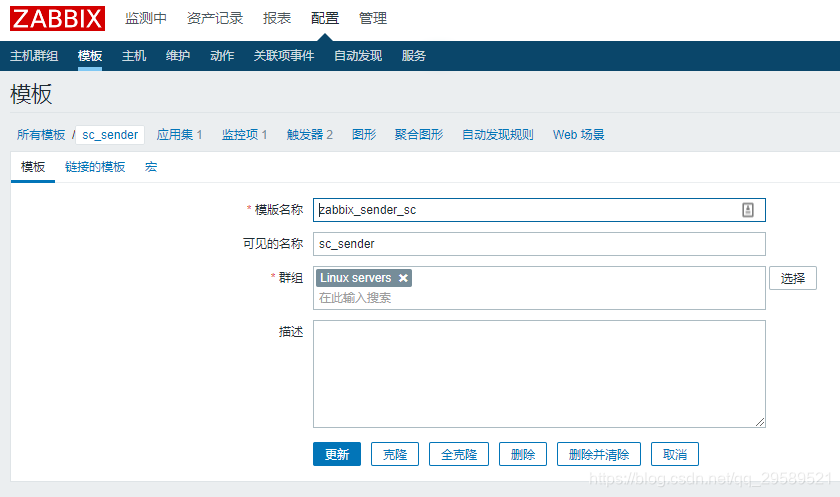This screenshot has height=497, width=840.
Task: Switch to 宏 tab
Action: click(x=151, y=167)
